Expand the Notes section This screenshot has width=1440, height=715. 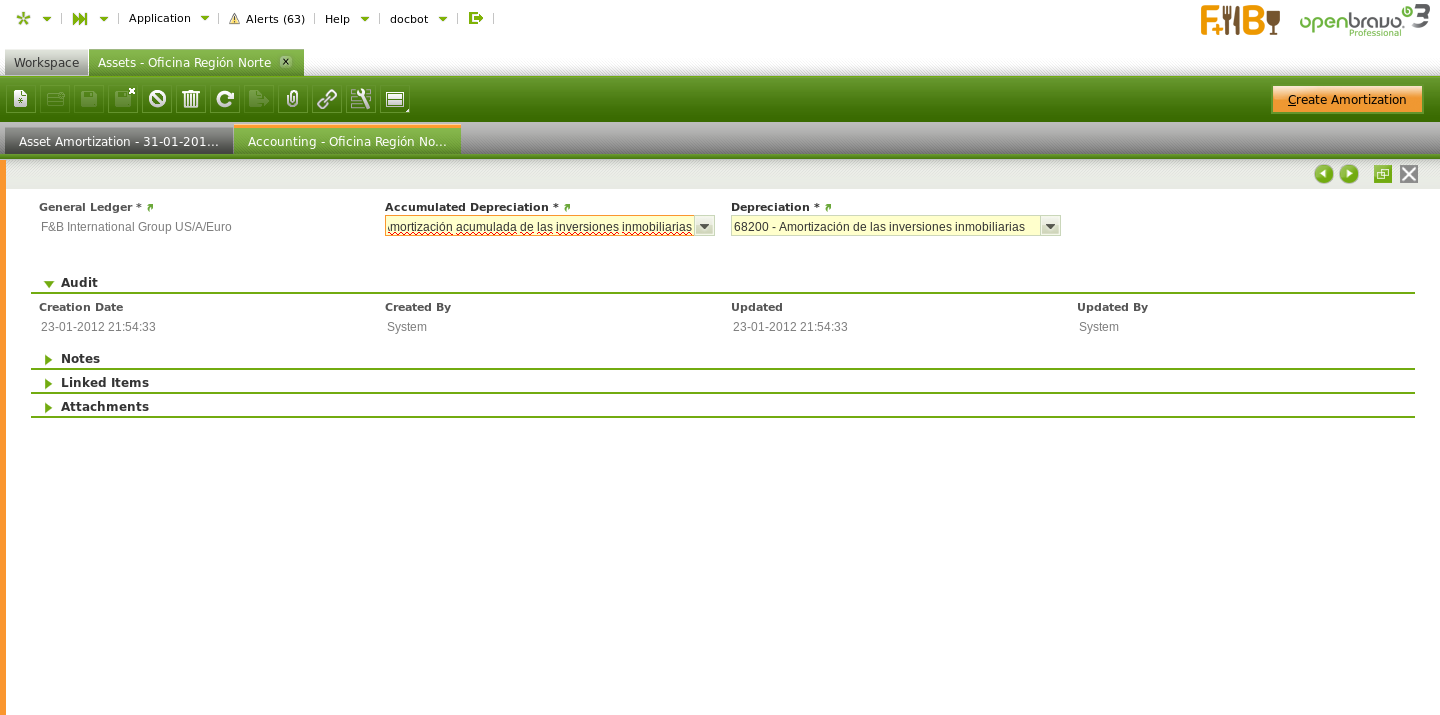[49, 359]
